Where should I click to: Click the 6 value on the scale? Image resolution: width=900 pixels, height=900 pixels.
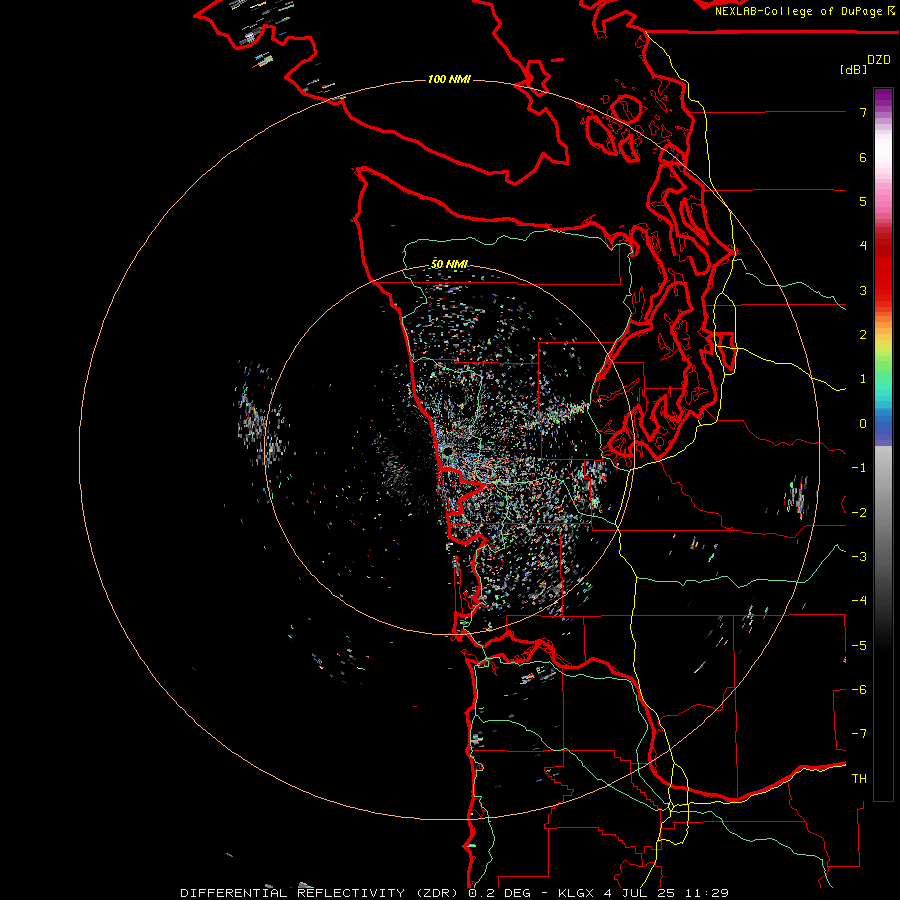pyautogui.click(x=863, y=157)
